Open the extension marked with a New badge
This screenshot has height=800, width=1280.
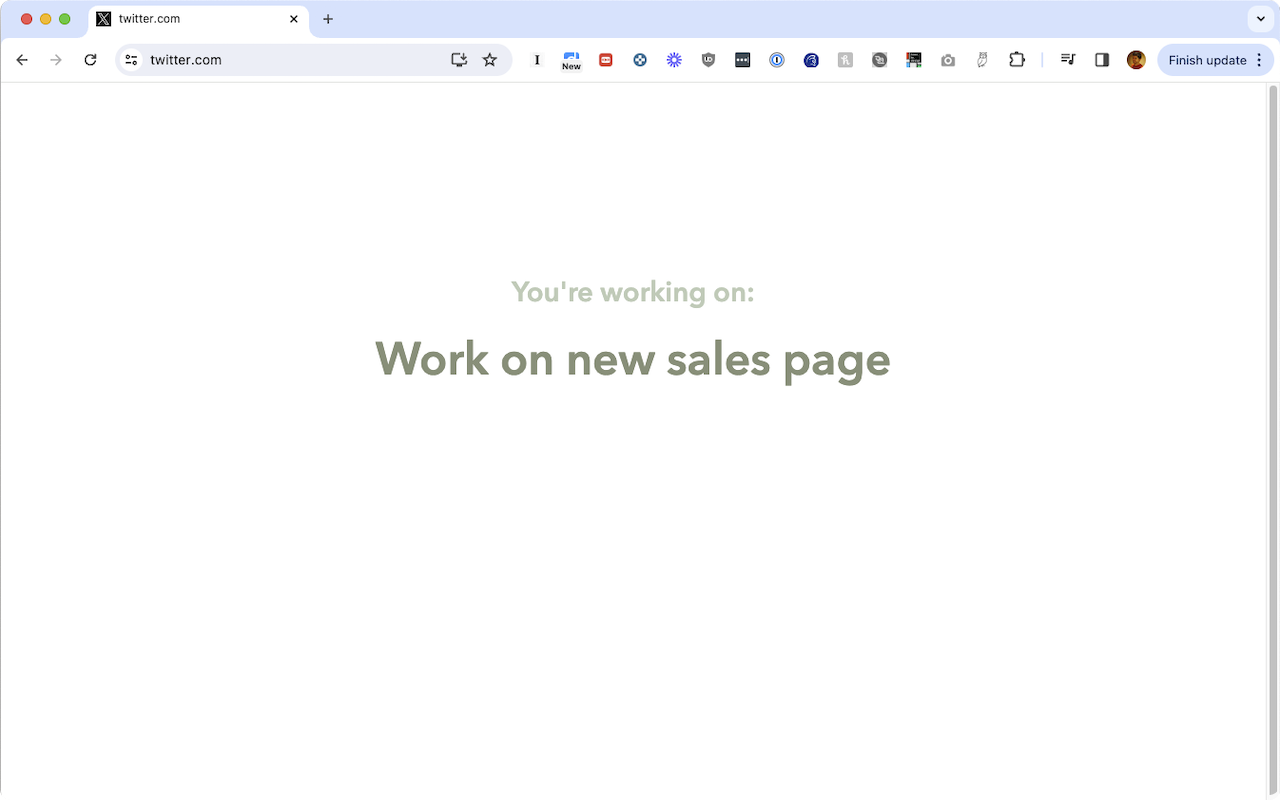coord(571,60)
